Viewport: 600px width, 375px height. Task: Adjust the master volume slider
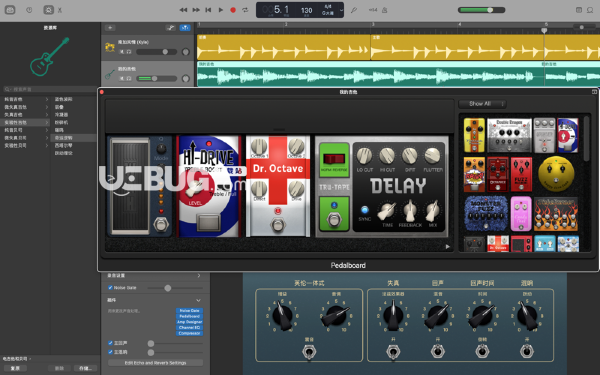click(481, 10)
